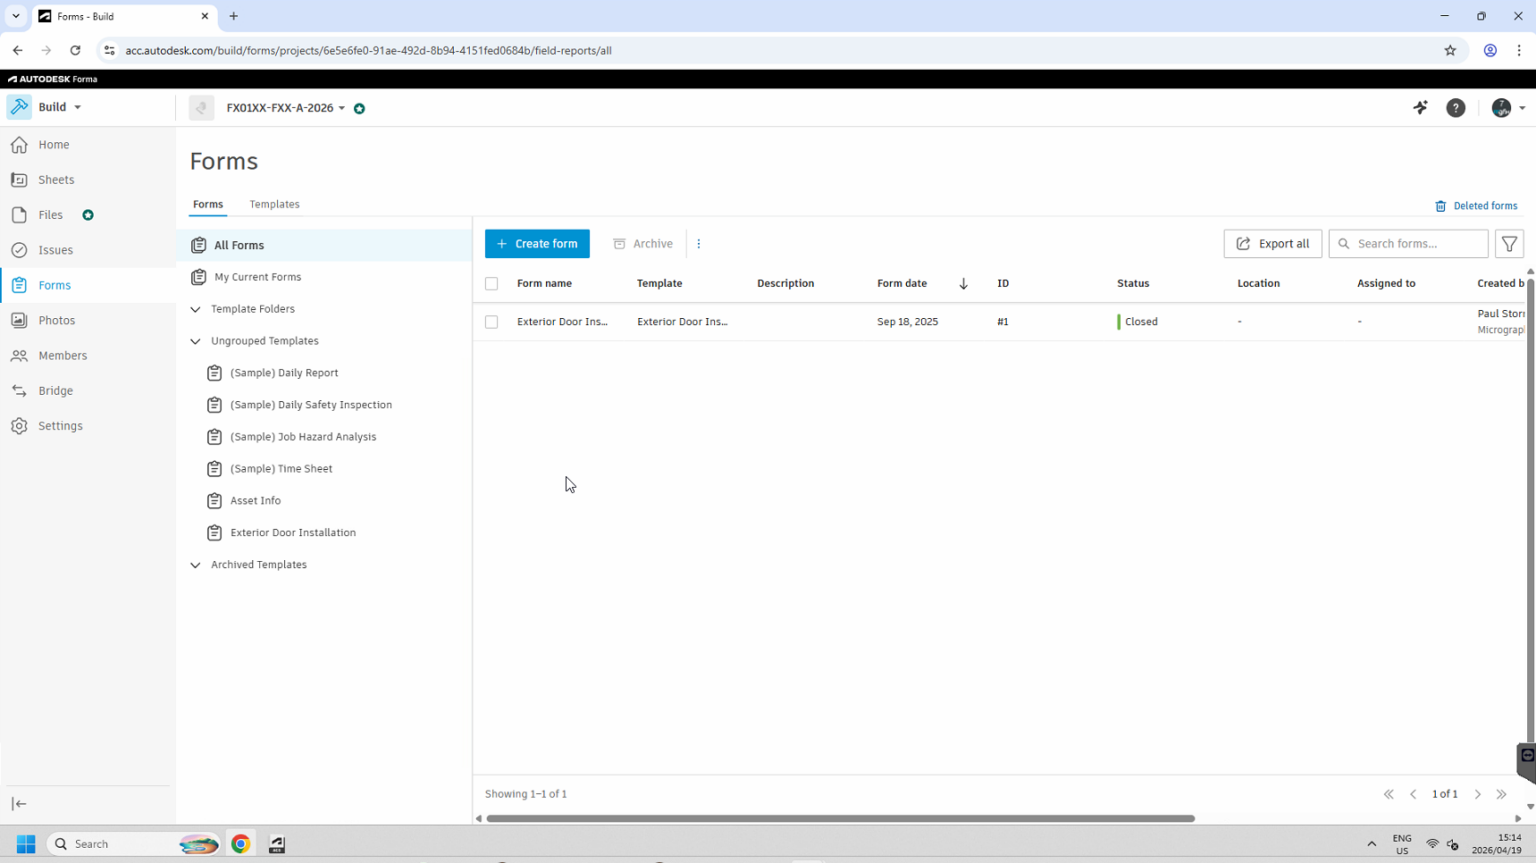Select All Forms in the list

(x=324, y=245)
